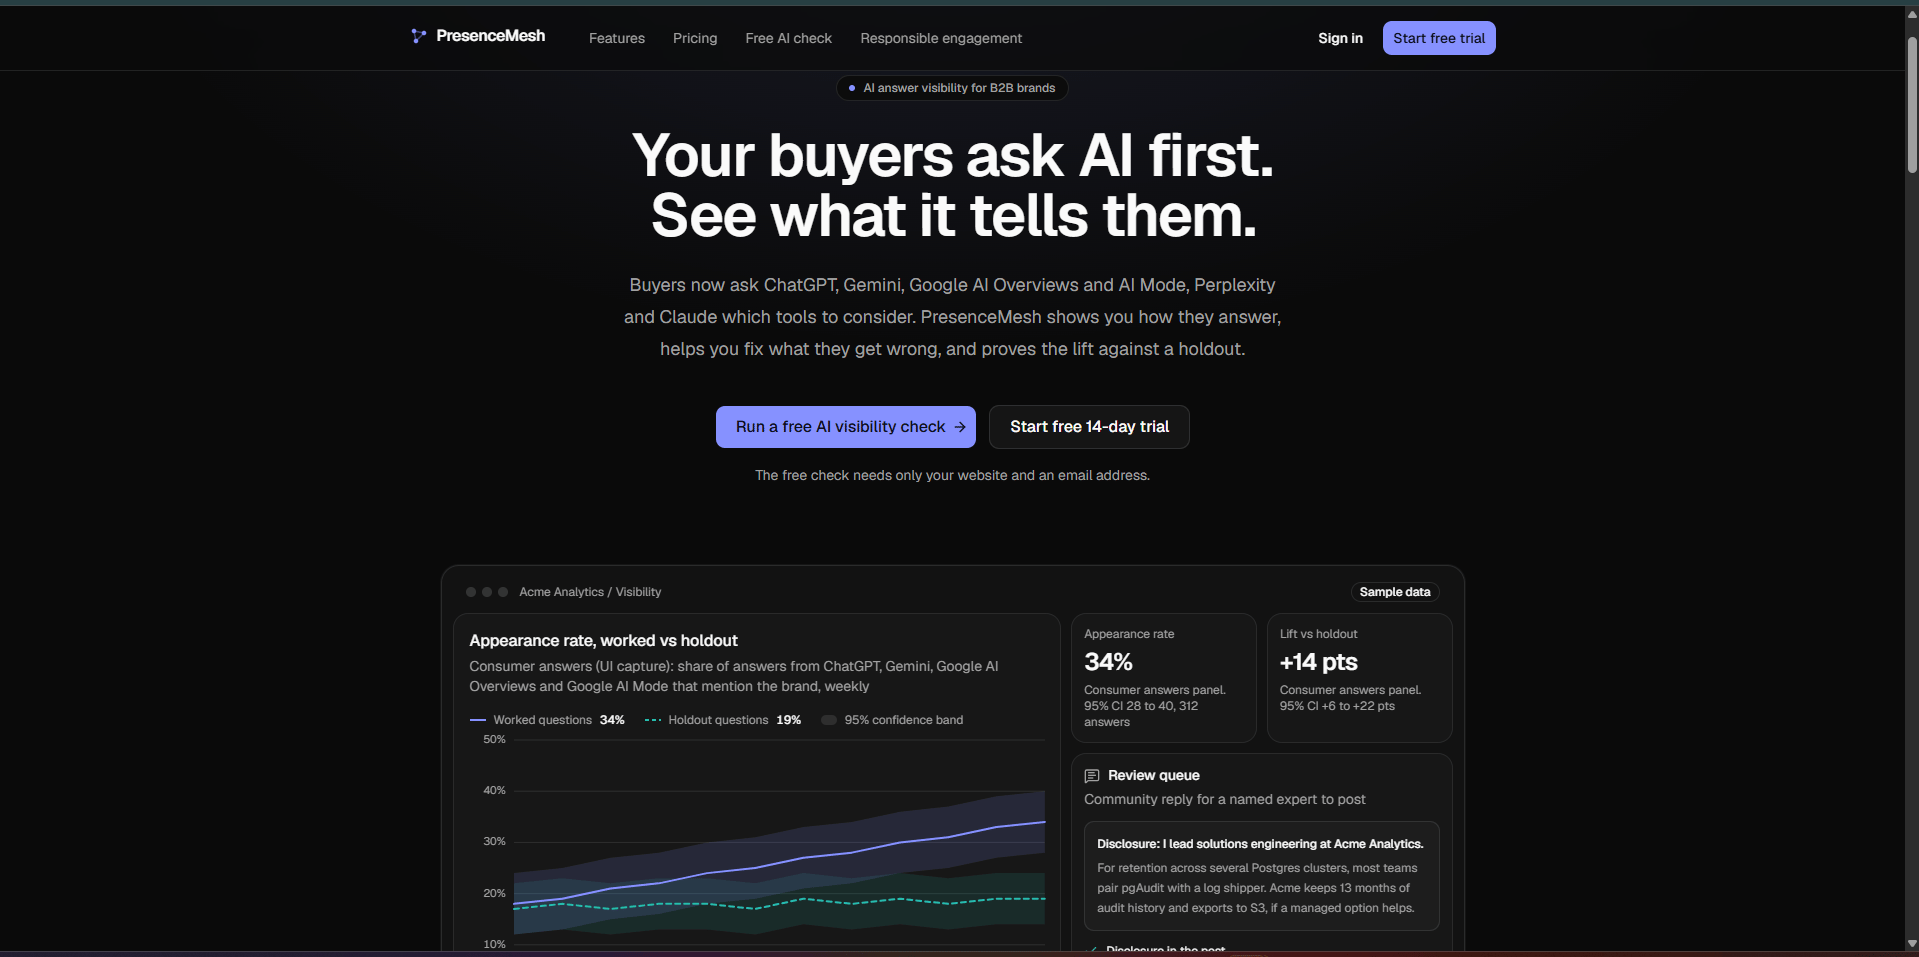This screenshot has height=957, width=1919.
Task: Click the page scrollbar up arrow
Action: [1911, 14]
